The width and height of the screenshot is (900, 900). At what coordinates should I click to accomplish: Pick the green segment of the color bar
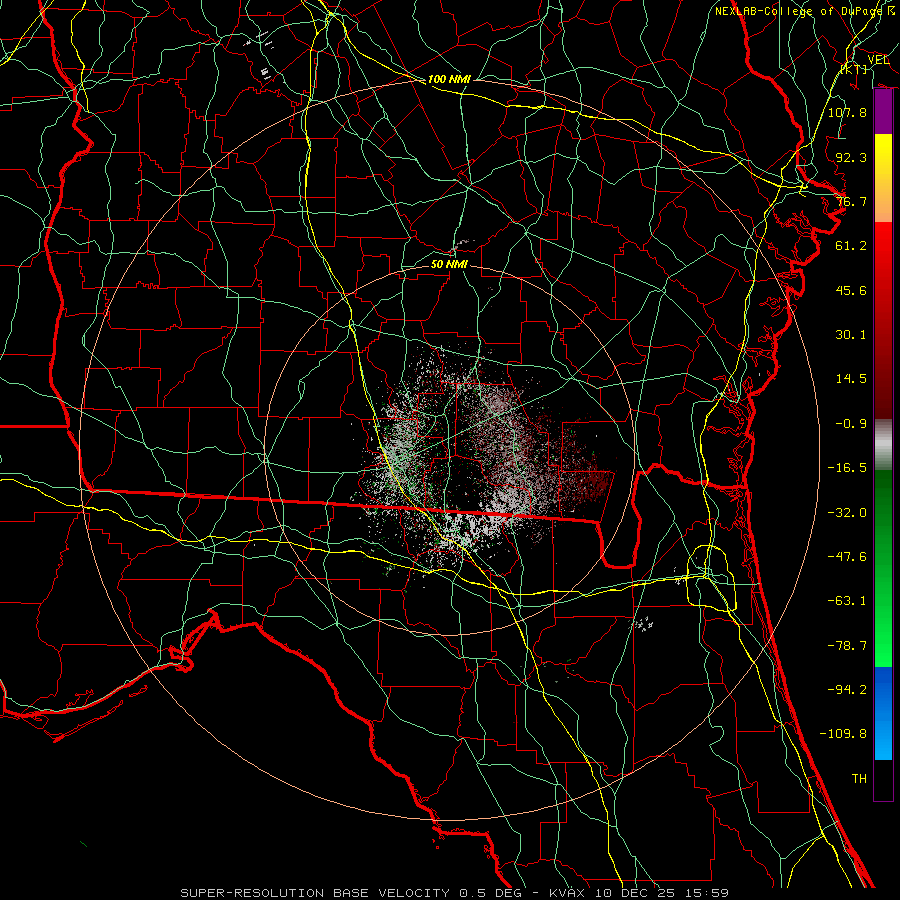pos(883,568)
